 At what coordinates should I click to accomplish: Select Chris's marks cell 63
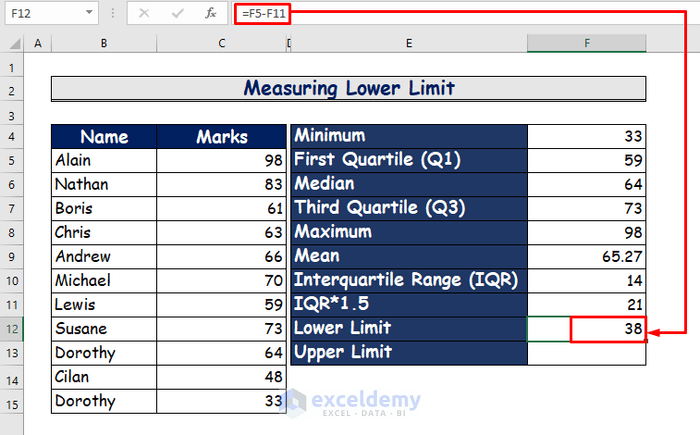tap(221, 233)
